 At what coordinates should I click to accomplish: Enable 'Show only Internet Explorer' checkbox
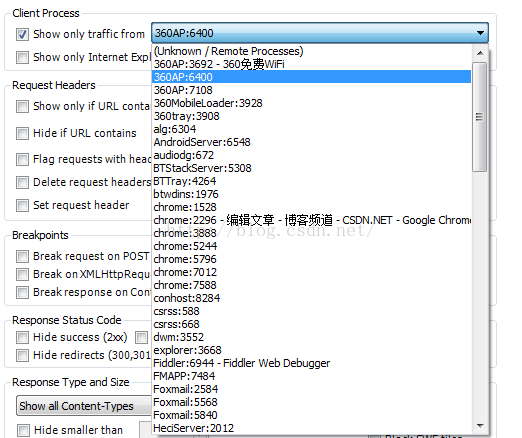(x=22, y=57)
